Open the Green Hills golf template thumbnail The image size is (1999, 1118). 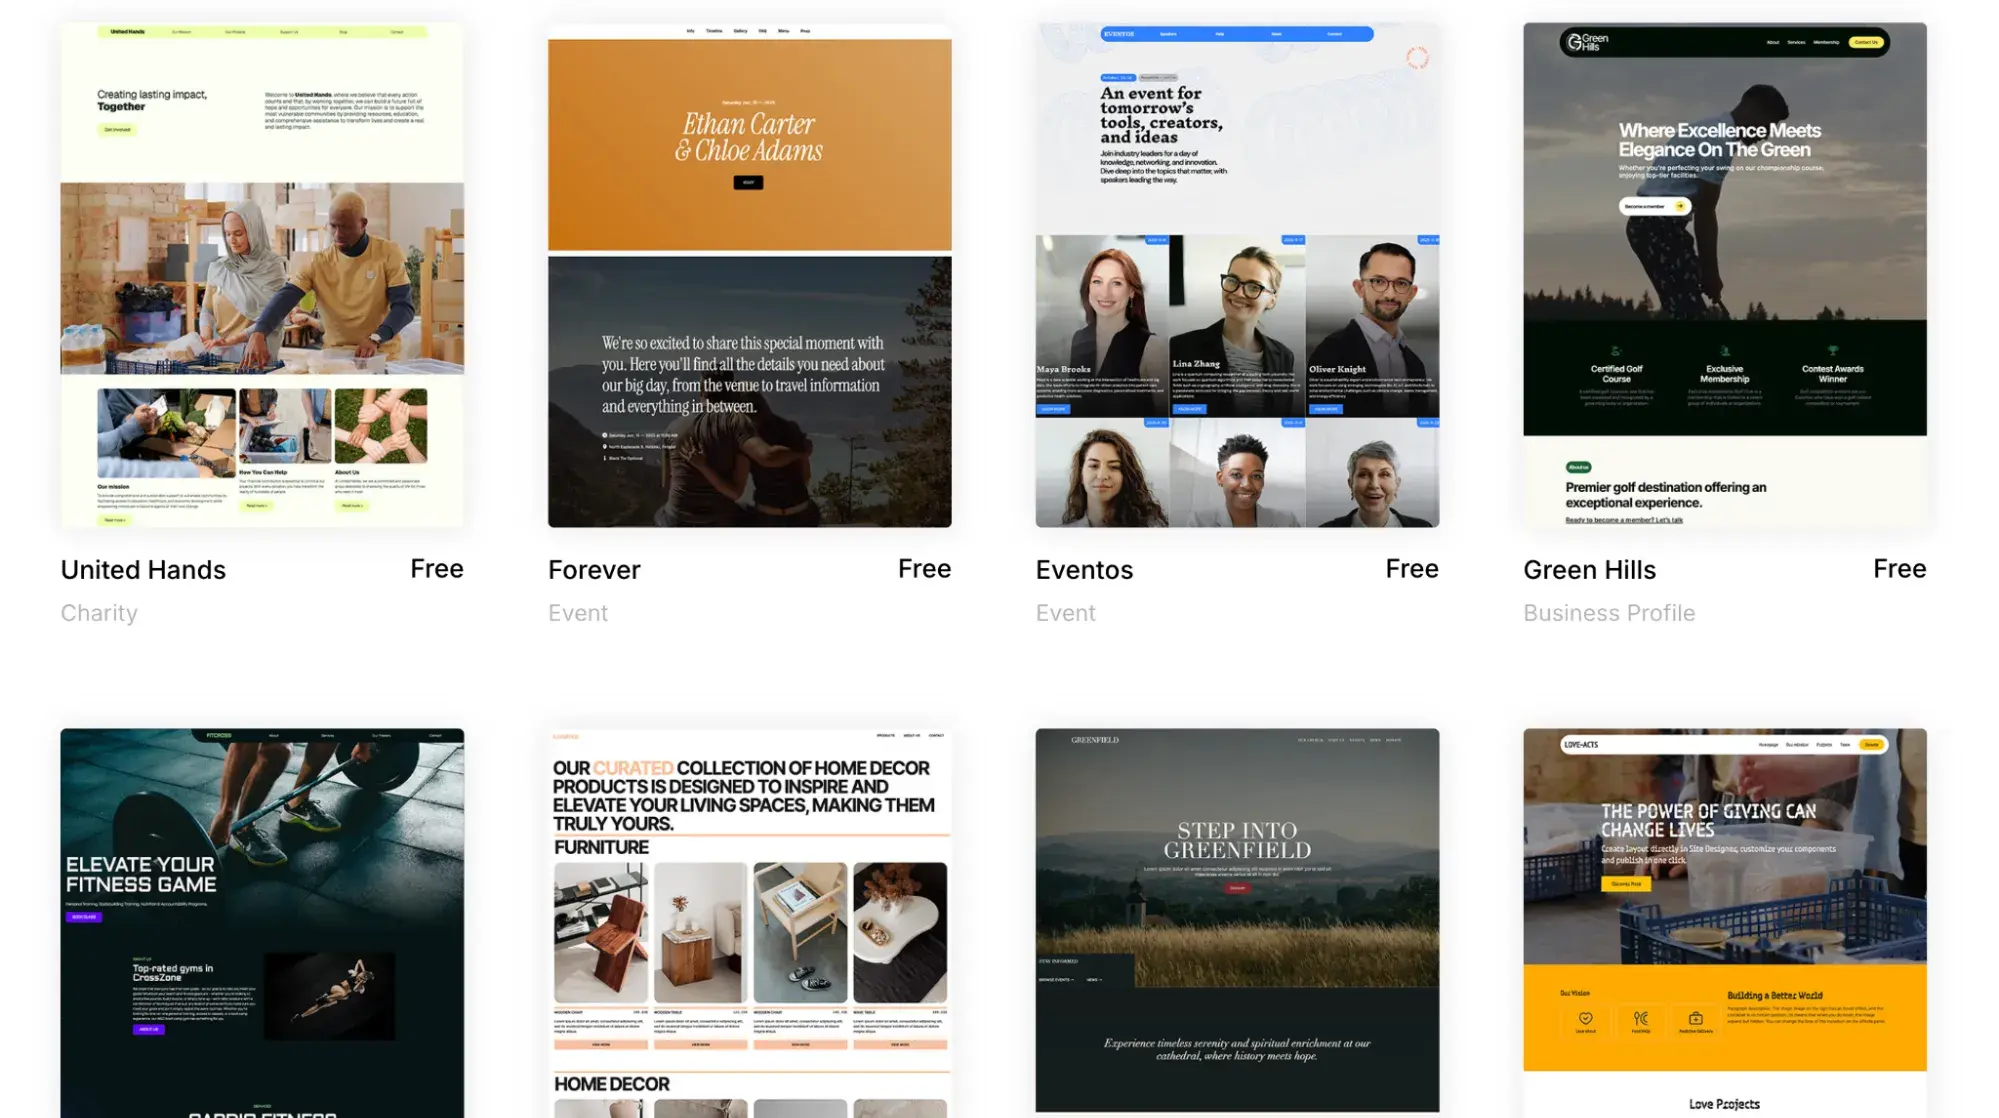coord(1725,275)
